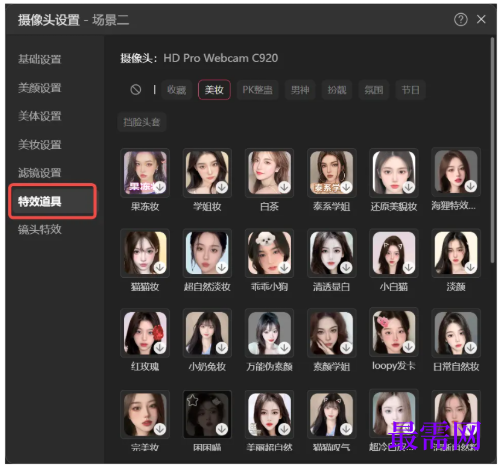Go to 基础设置 in the sidebar
500x467 pixels.
coord(40,59)
